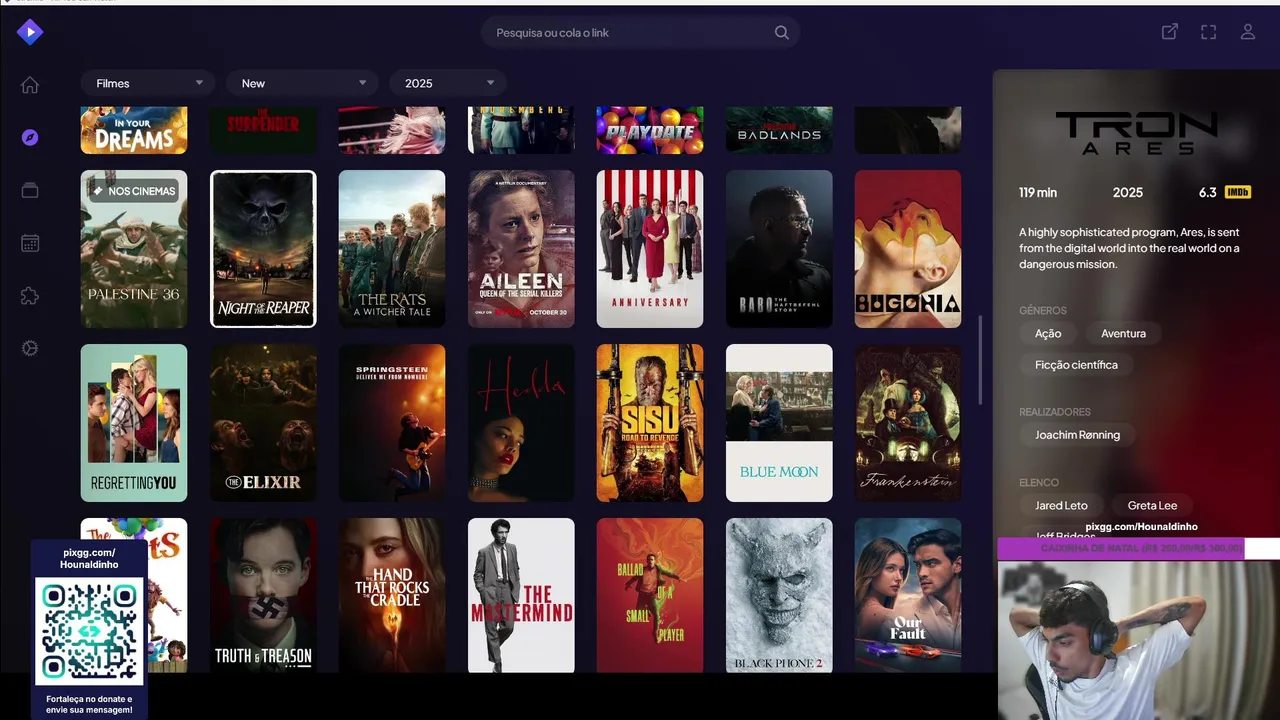Open the Filmes type dropdown

point(149,83)
